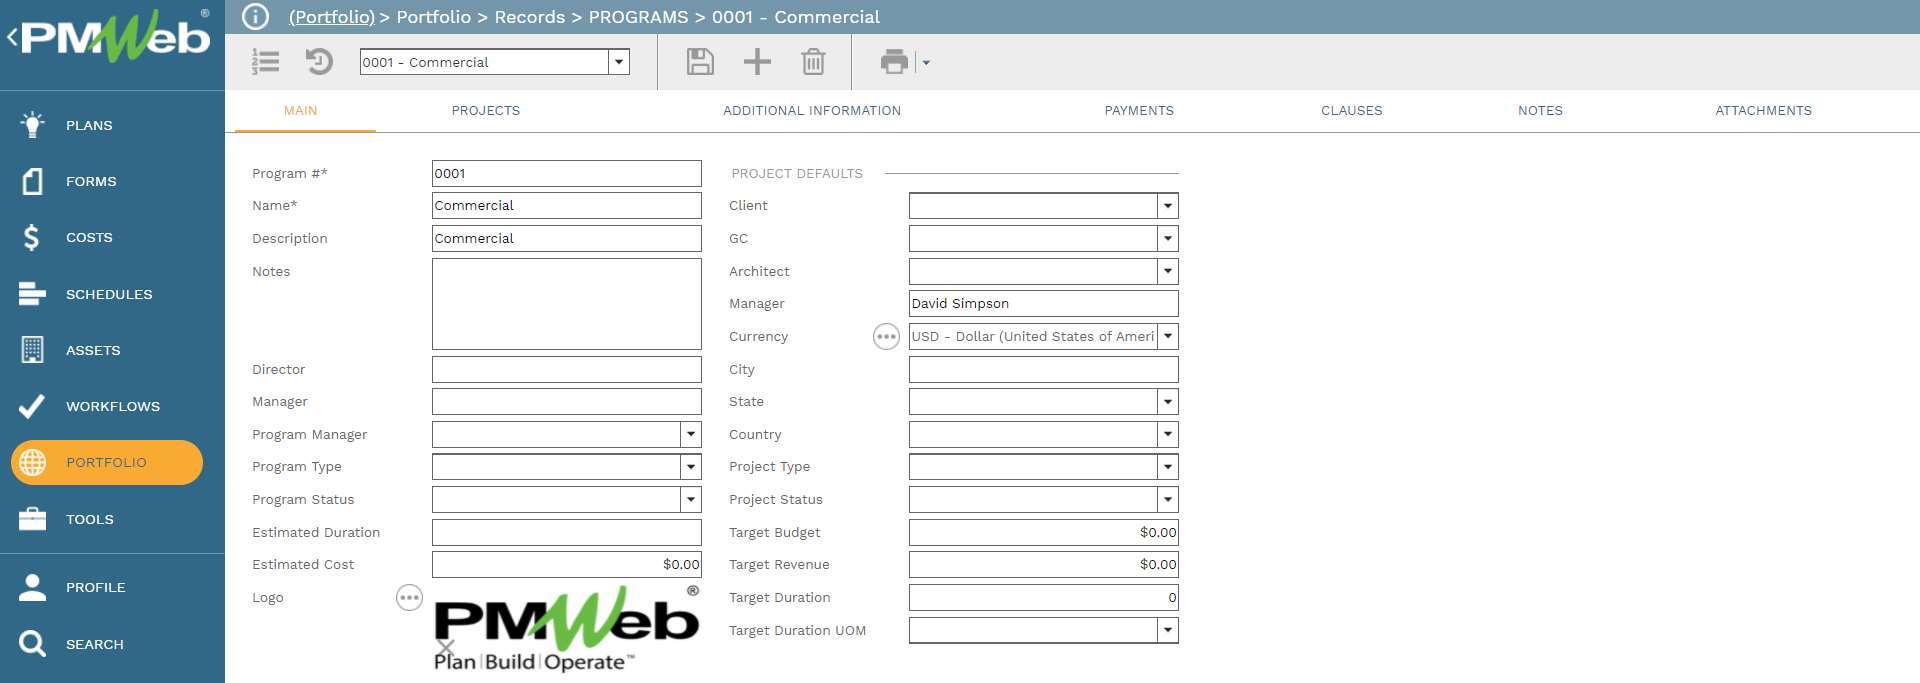Open the Attachments tab
The image size is (1920, 683).
[x=1763, y=111]
